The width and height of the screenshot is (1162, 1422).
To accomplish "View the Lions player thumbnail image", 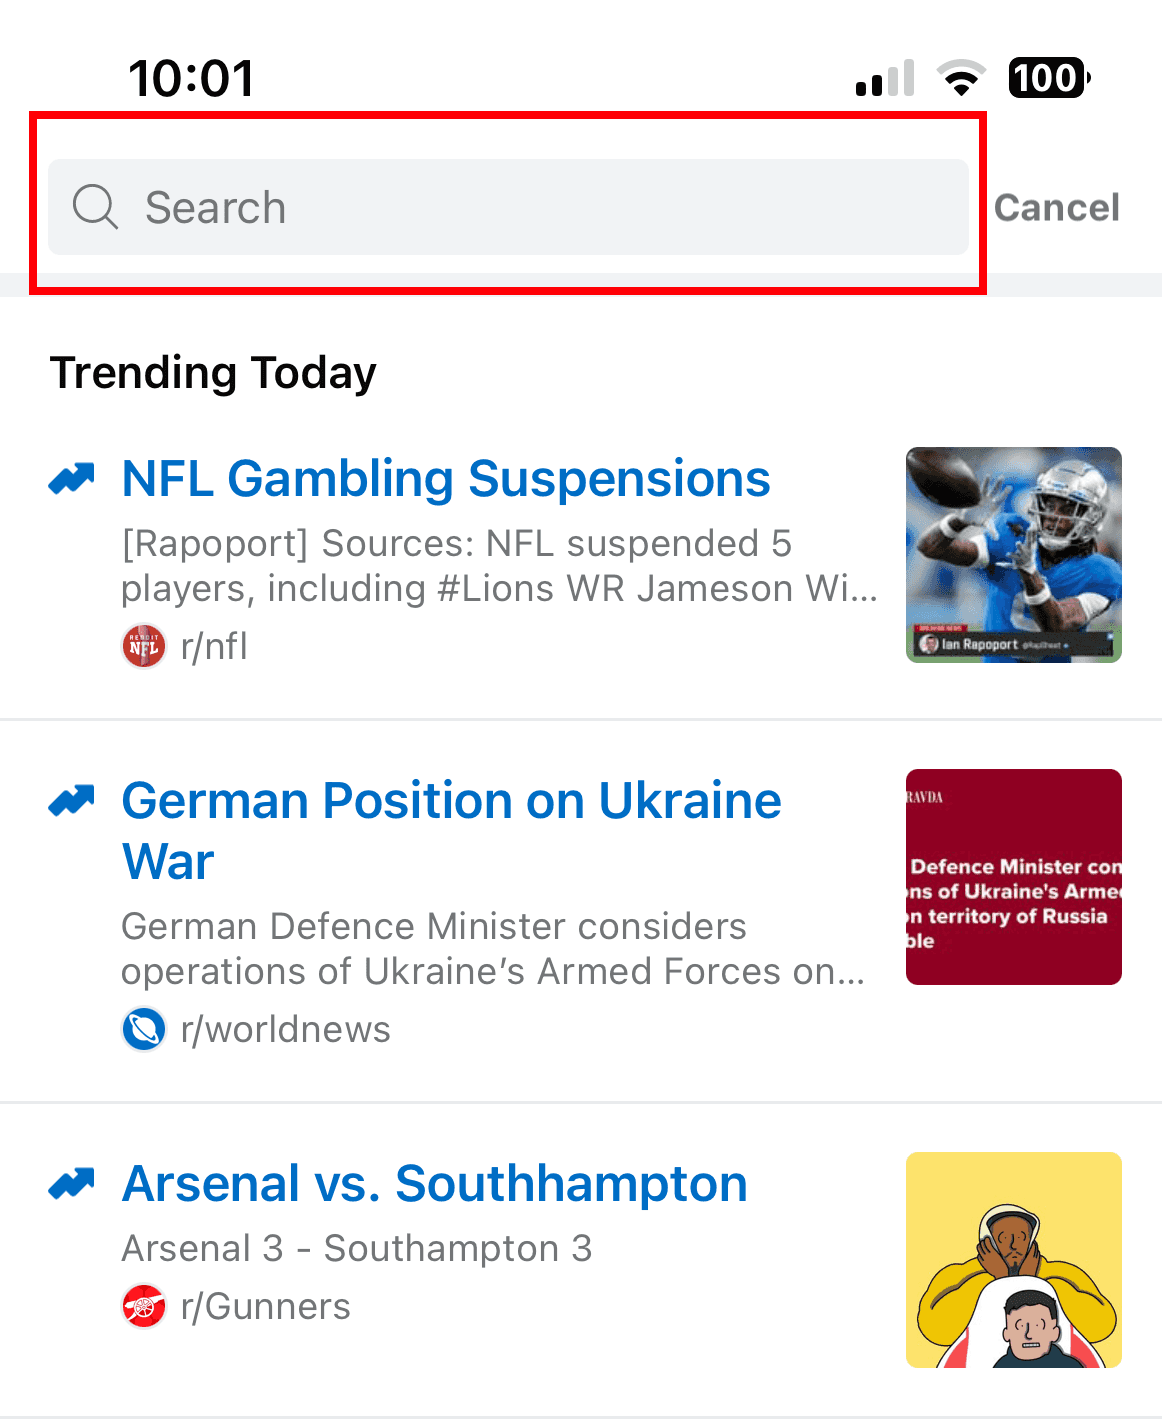I will click(1014, 555).
